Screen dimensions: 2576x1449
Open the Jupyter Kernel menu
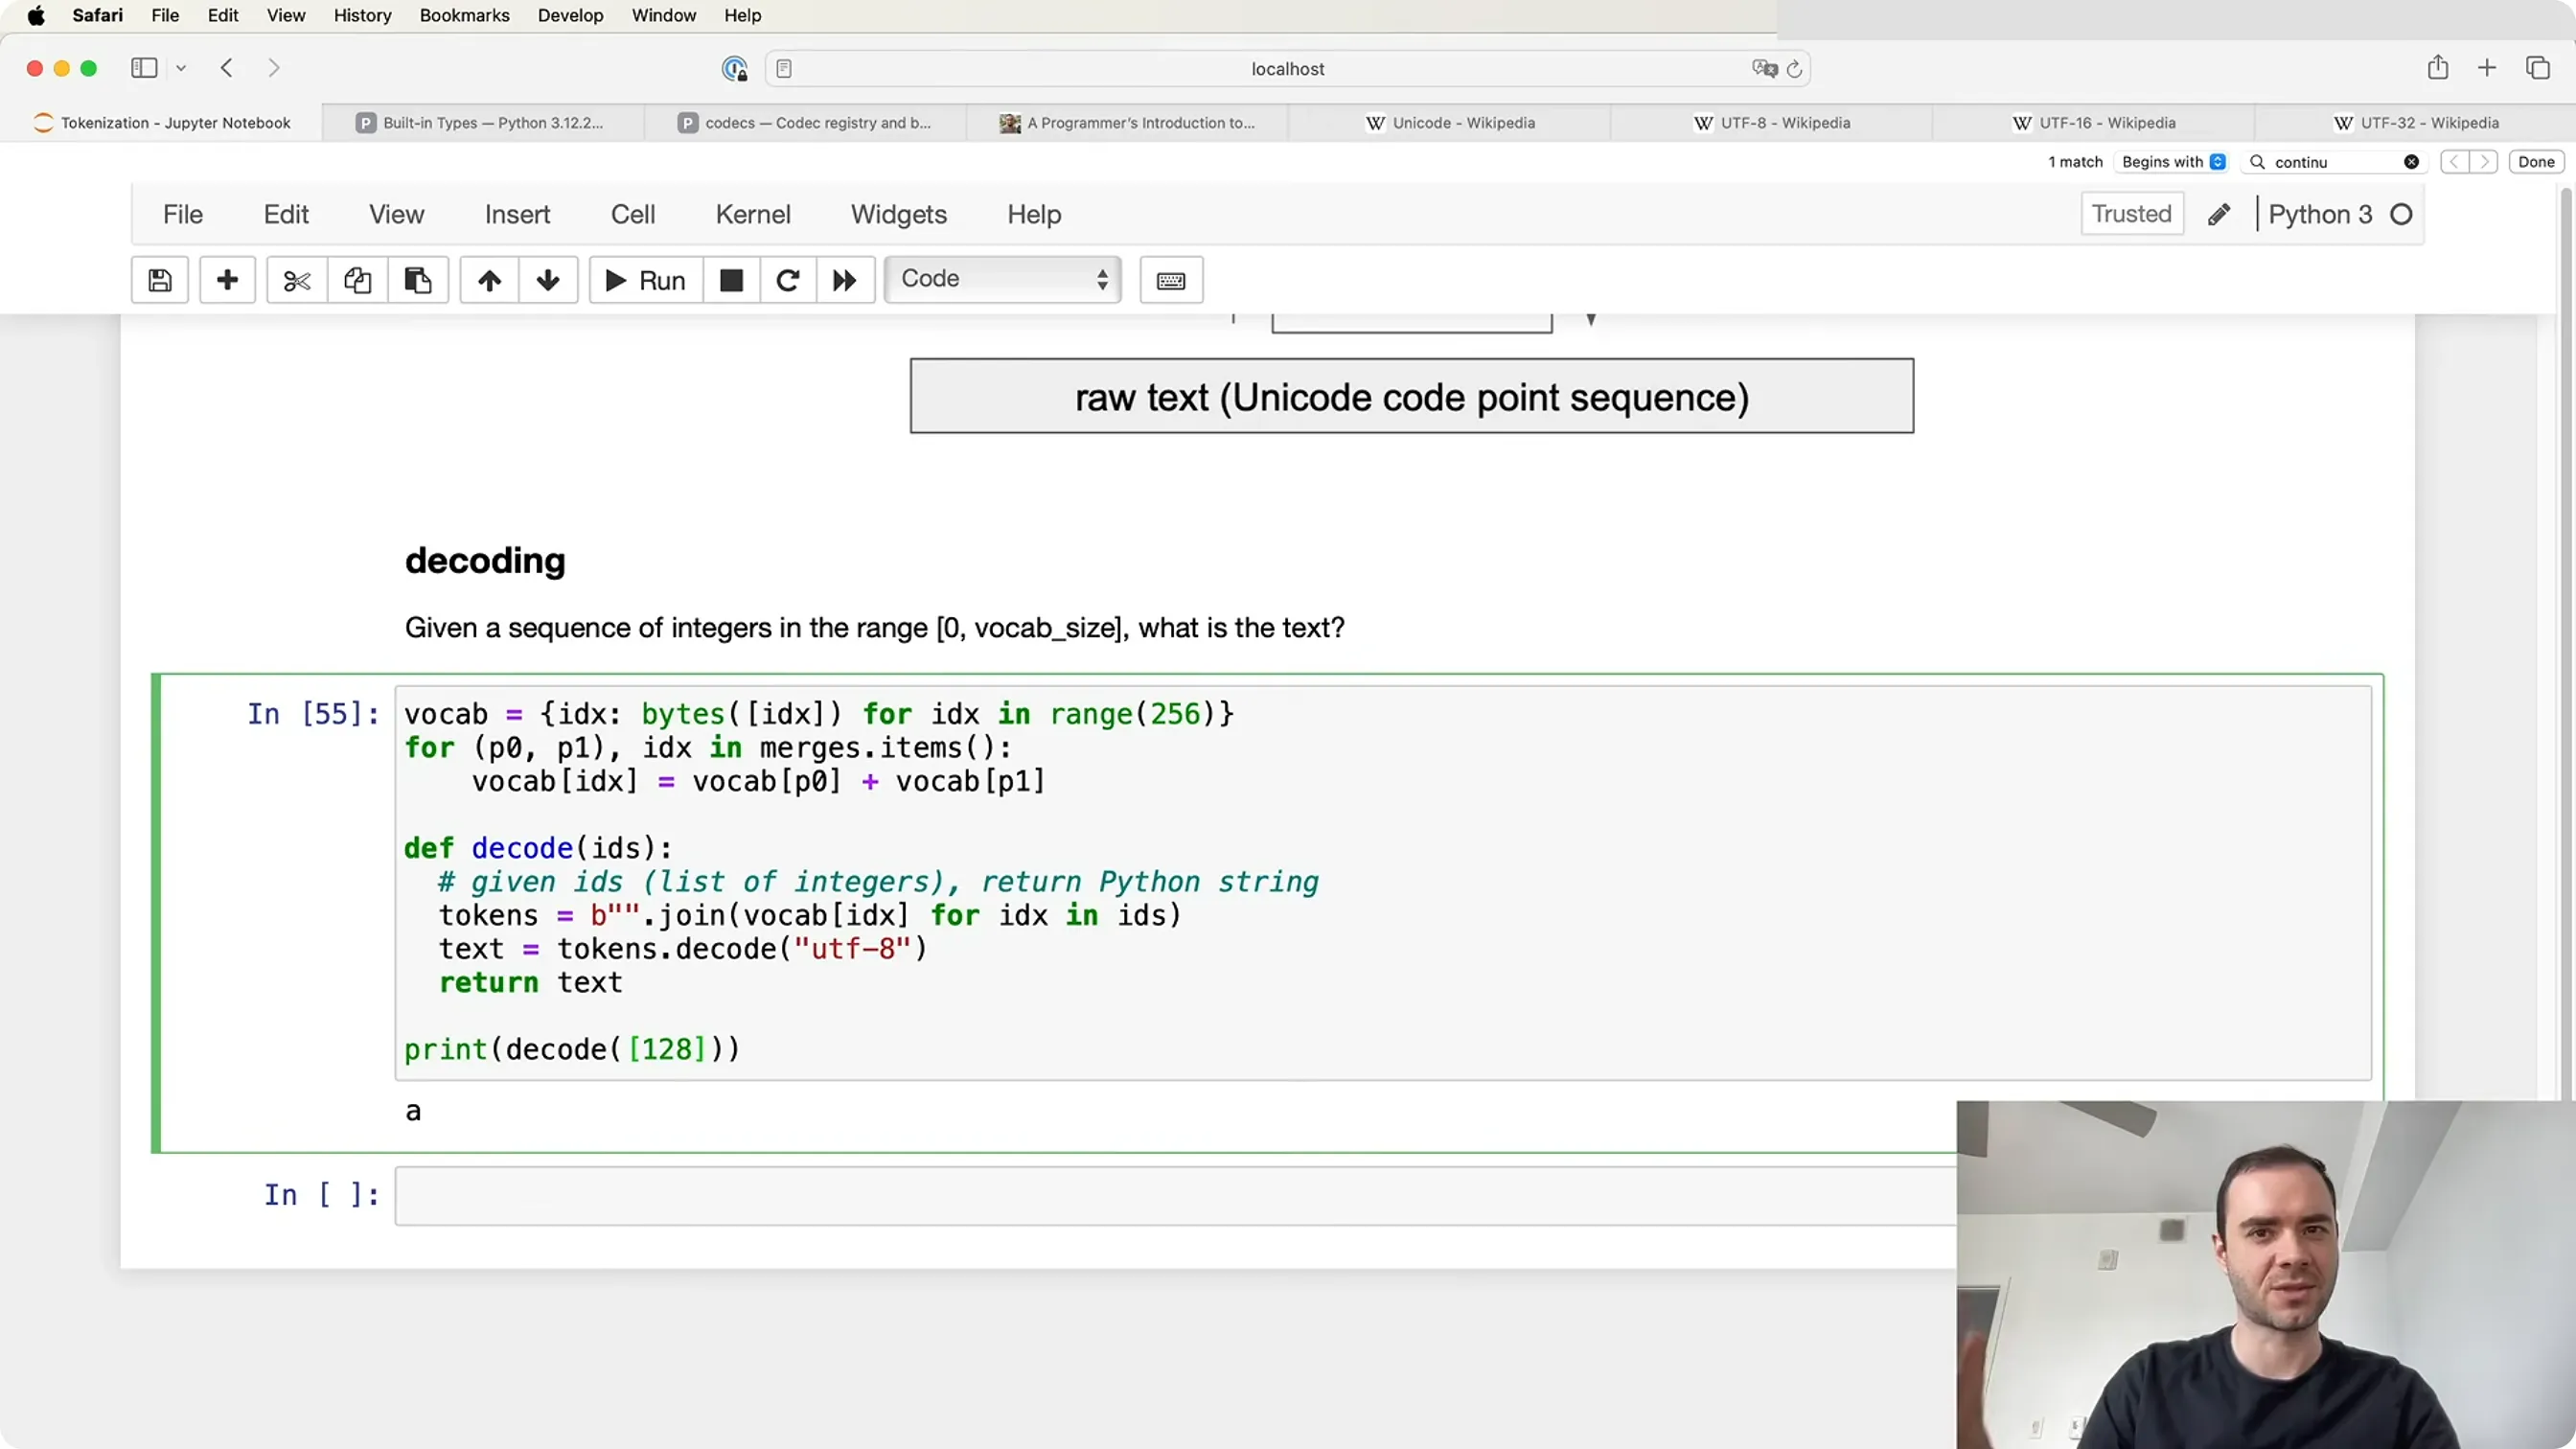[x=753, y=215]
